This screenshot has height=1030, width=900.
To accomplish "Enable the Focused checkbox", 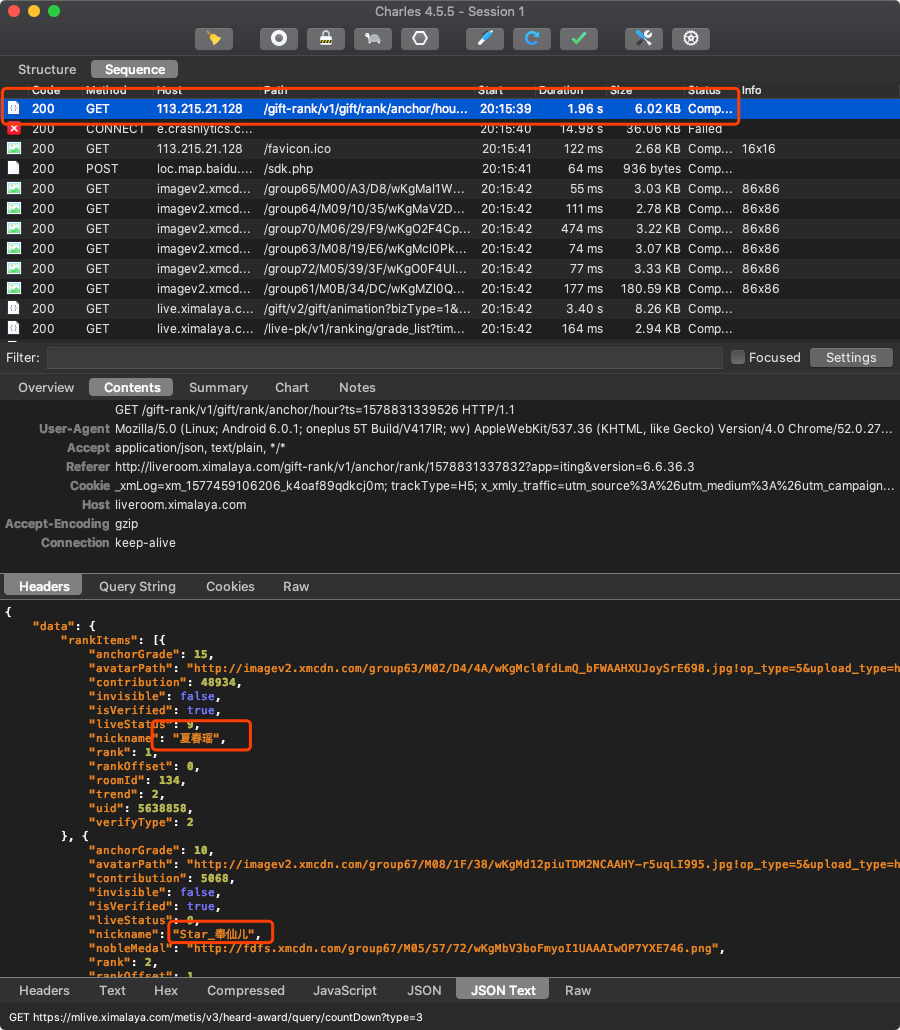I will (738, 357).
